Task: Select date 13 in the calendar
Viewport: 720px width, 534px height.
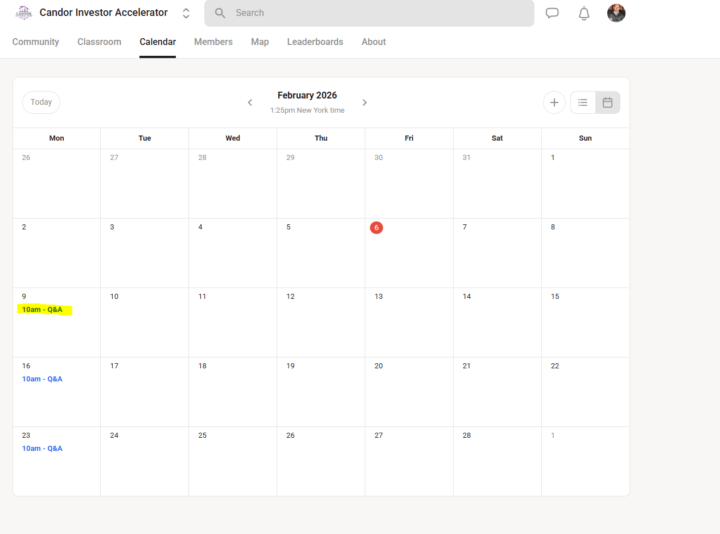Action: coord(378,297)
